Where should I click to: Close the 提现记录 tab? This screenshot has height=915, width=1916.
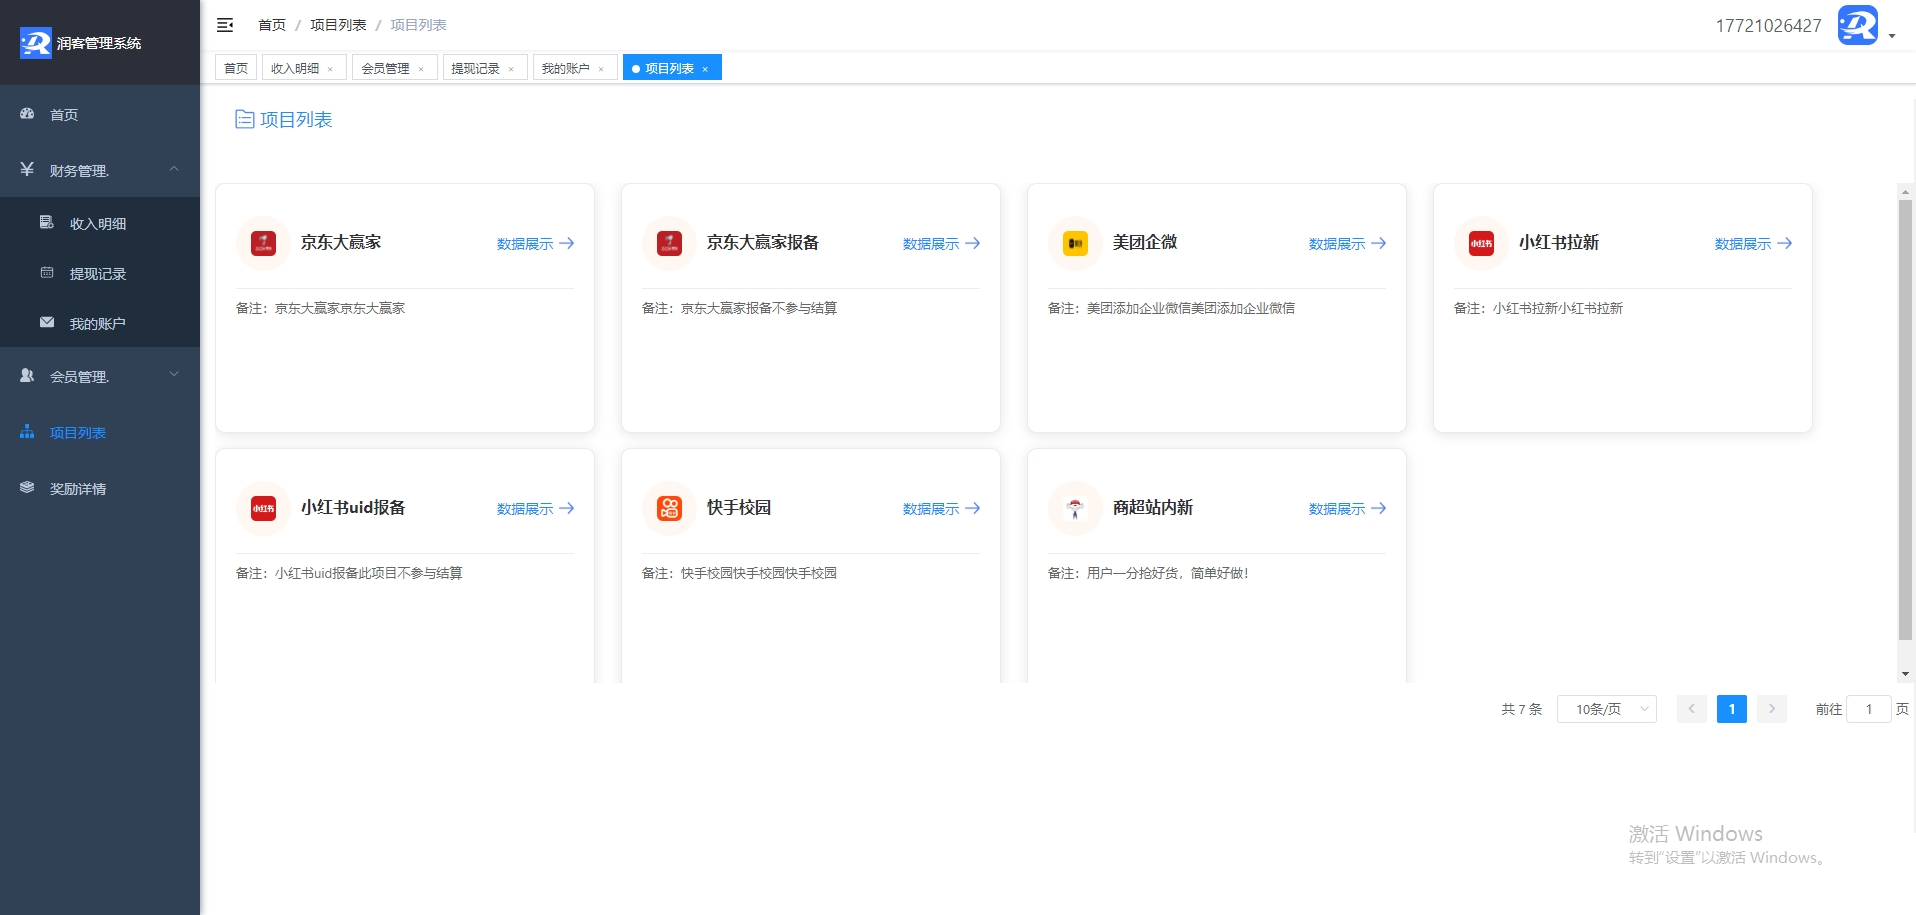pos(511,69)
